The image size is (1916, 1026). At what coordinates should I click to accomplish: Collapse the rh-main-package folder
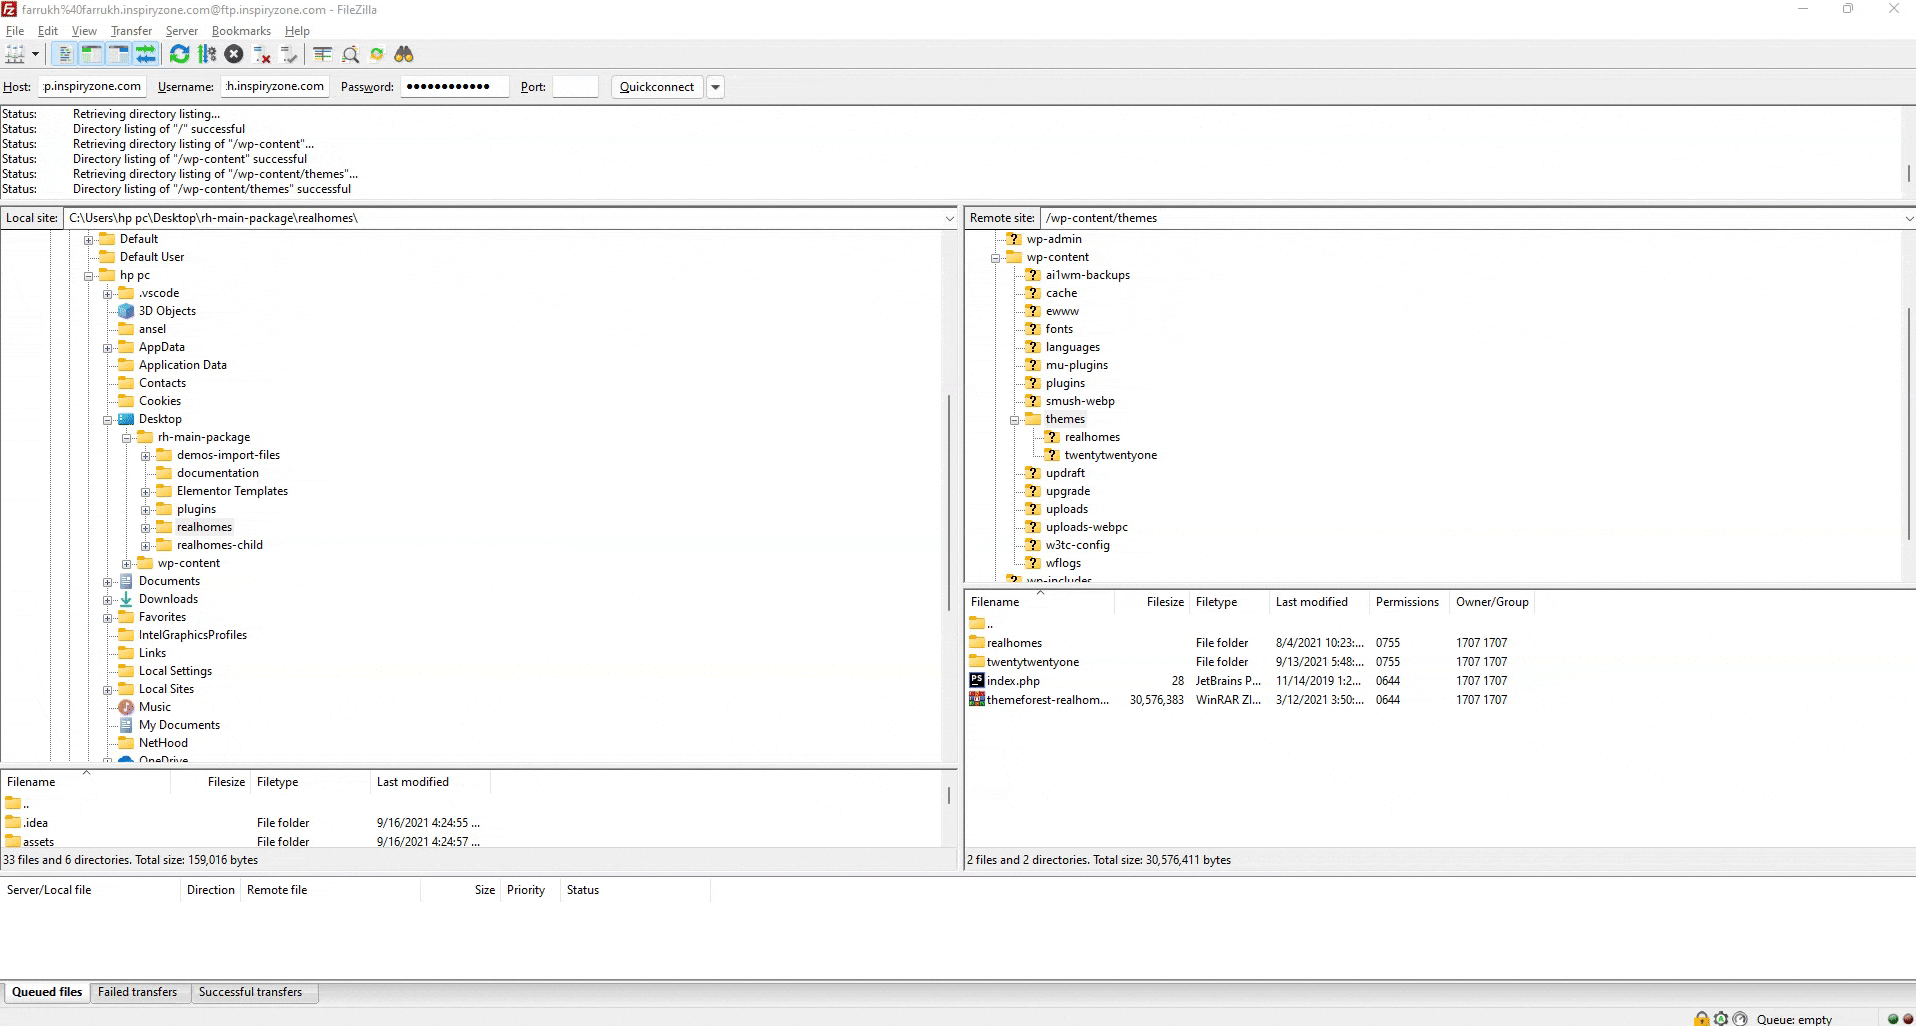126,438
